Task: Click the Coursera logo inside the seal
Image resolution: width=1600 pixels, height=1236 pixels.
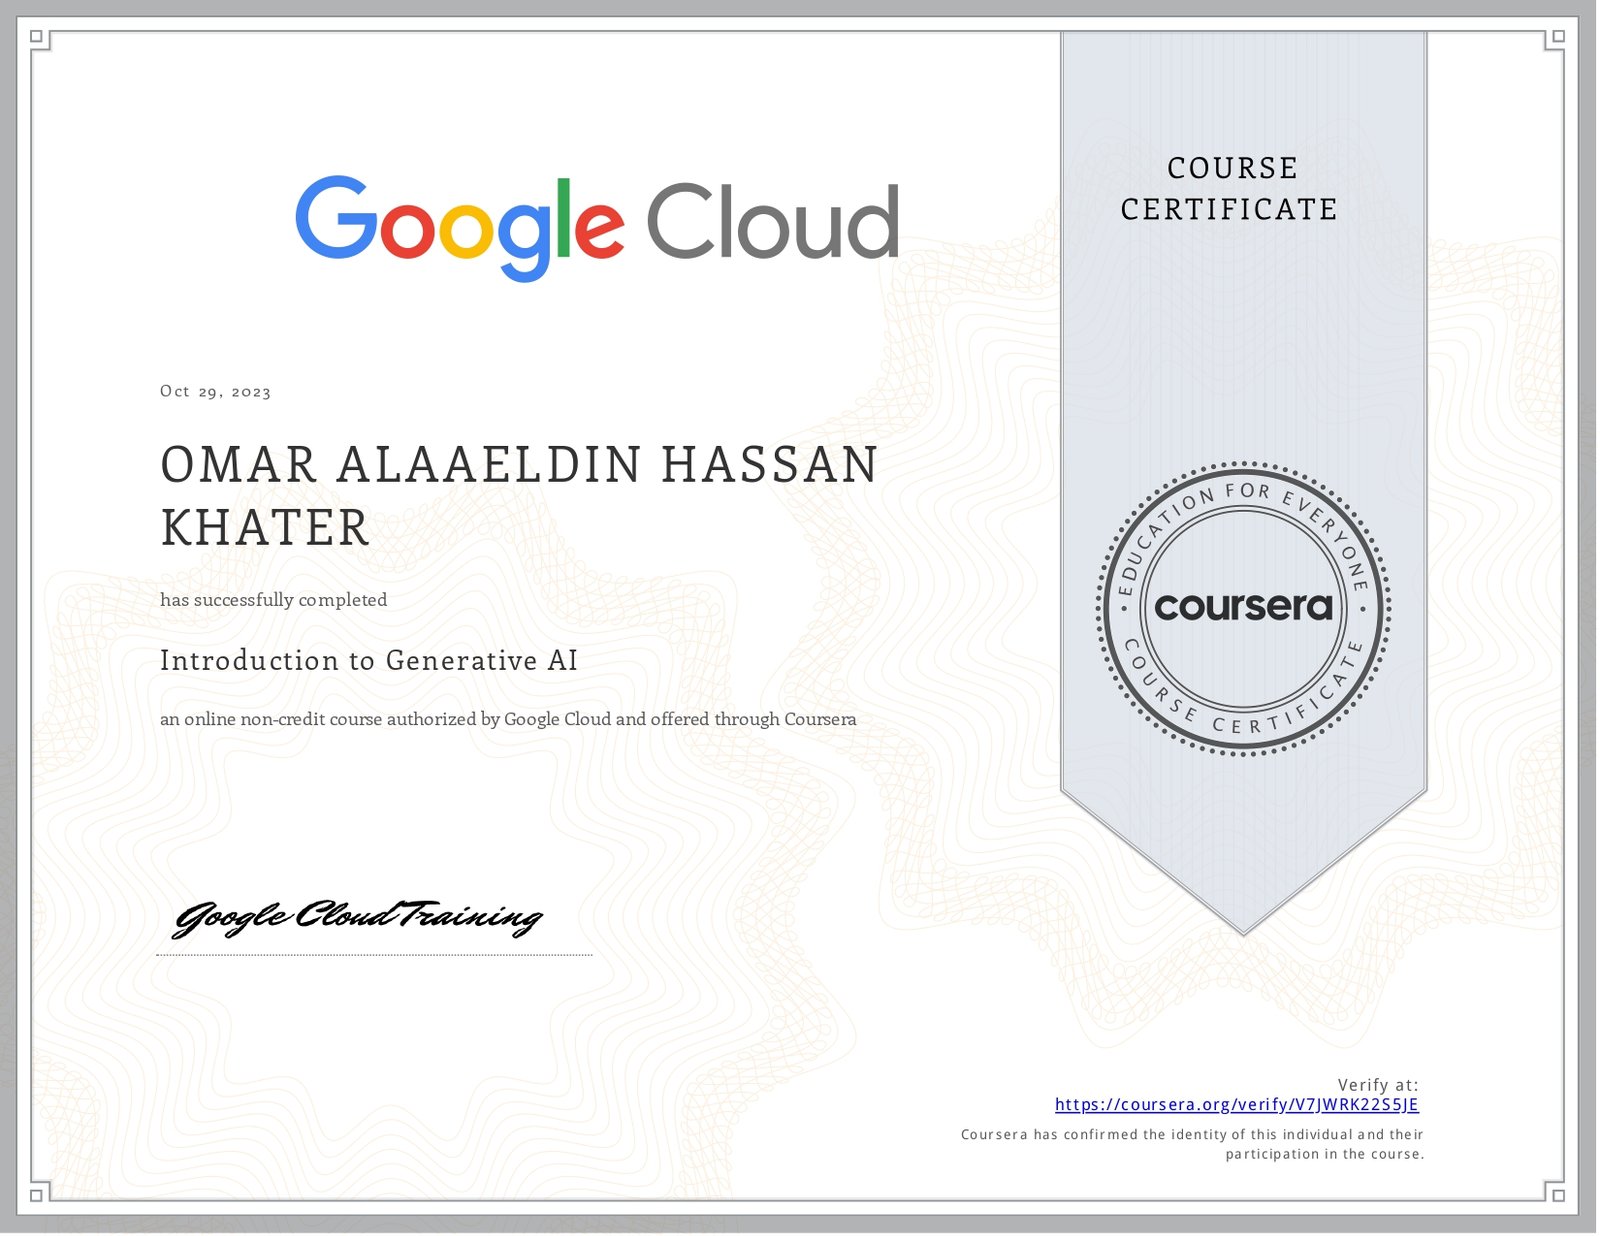Action: click(1243, 607)
